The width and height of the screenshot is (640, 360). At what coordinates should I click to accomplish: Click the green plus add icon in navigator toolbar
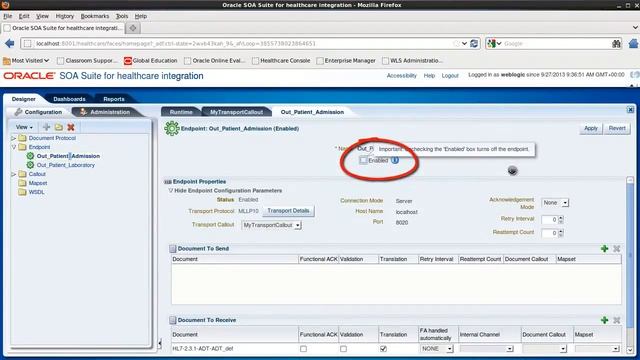[47, 127]
